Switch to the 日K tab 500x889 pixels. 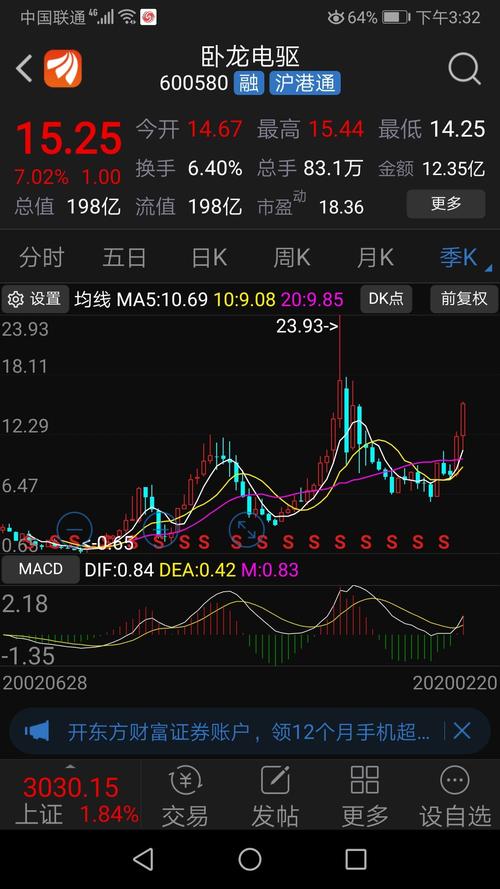pyautogui.click(x=209, y=258)
